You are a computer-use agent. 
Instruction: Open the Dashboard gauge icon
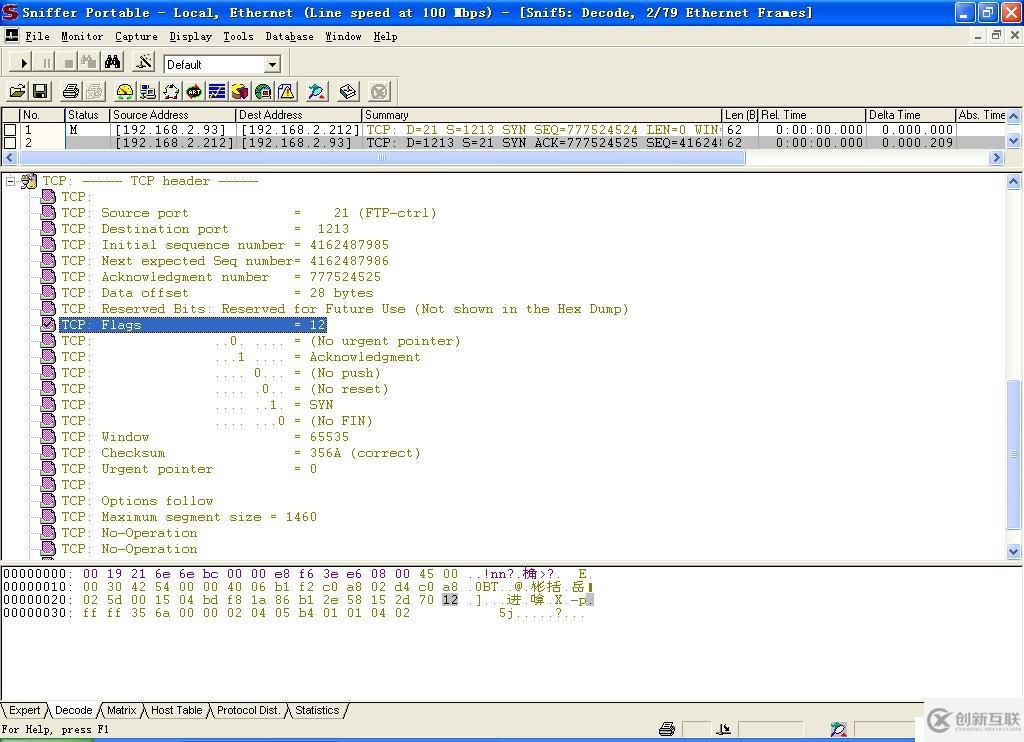(125, 91)
